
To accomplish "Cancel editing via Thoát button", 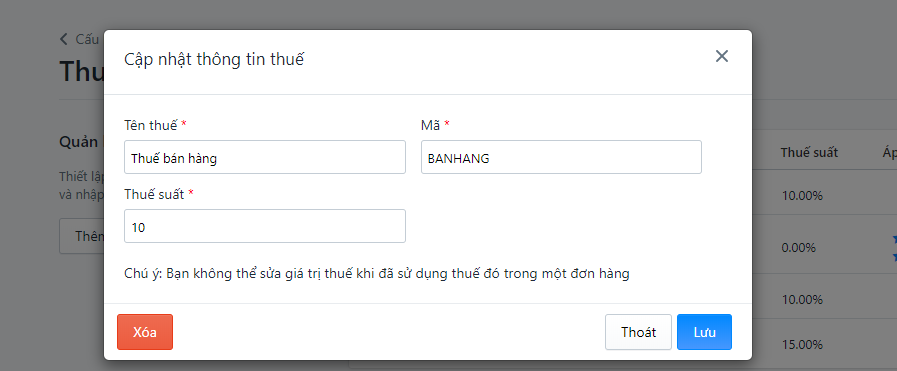I will pyautogui.click(x=638, y=332).
